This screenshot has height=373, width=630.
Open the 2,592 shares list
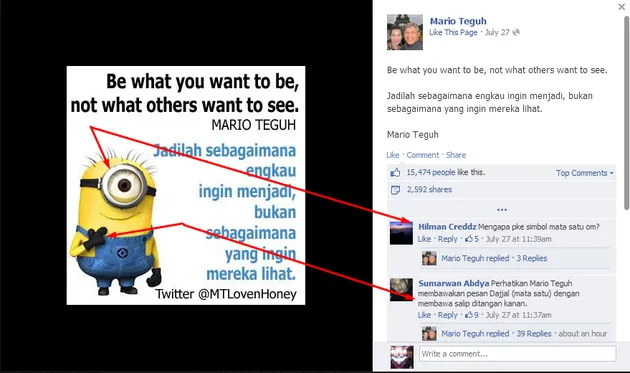(429, 190)
